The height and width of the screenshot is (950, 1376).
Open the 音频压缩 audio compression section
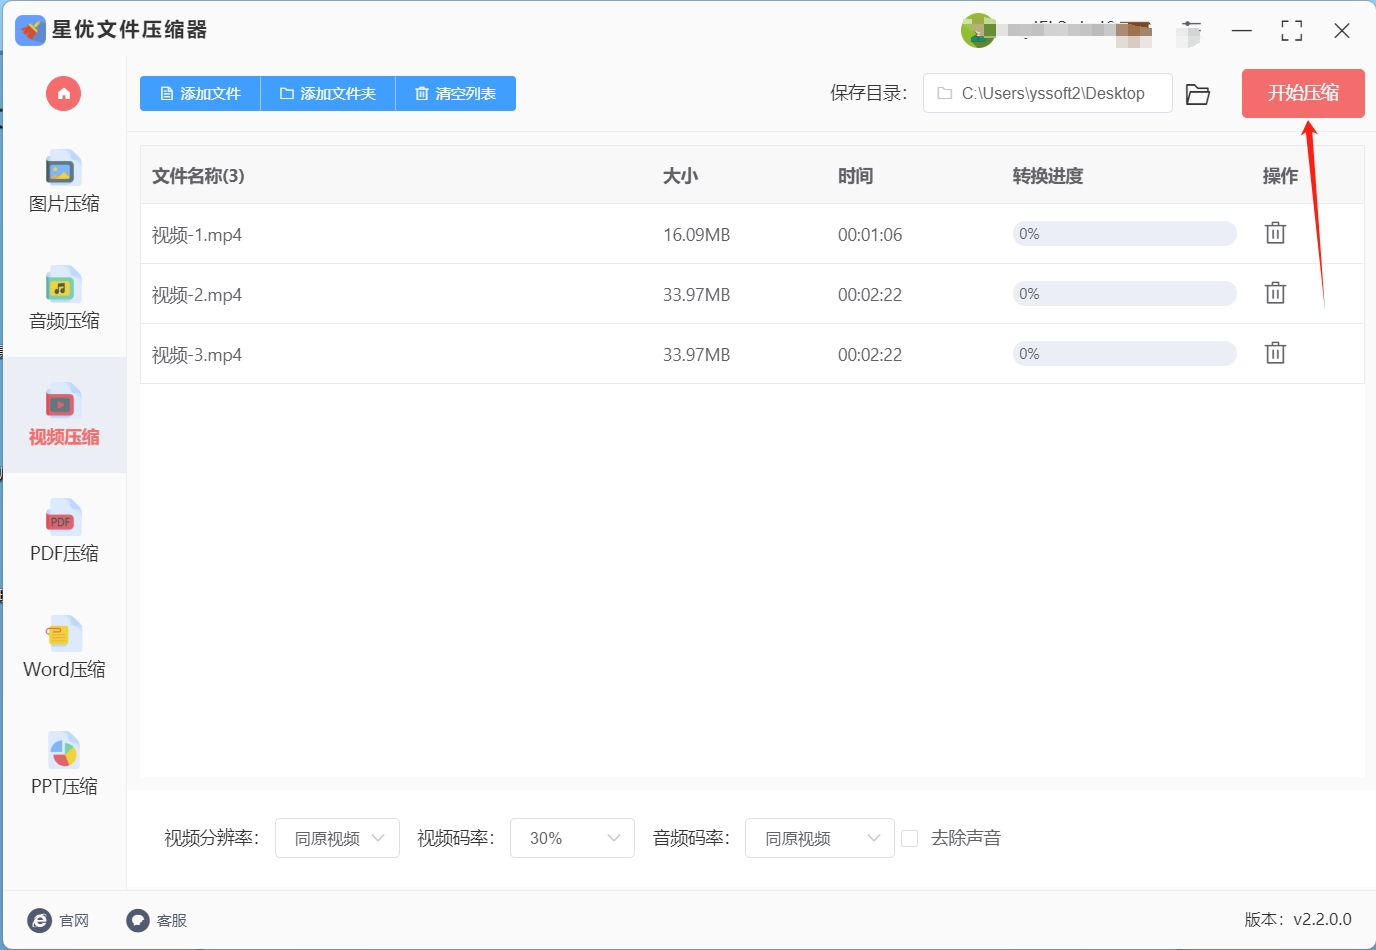(x=64, y=298)
